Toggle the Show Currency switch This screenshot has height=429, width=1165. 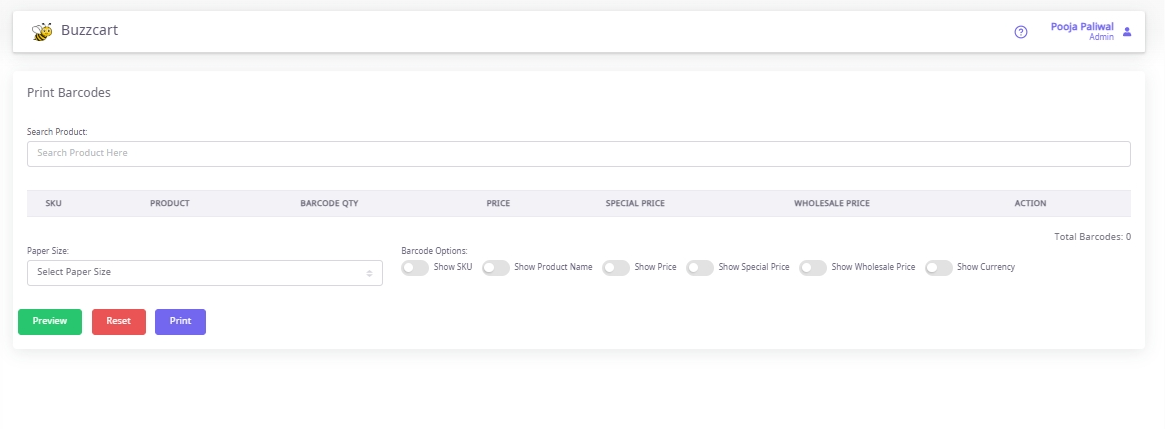coord(938,268)
